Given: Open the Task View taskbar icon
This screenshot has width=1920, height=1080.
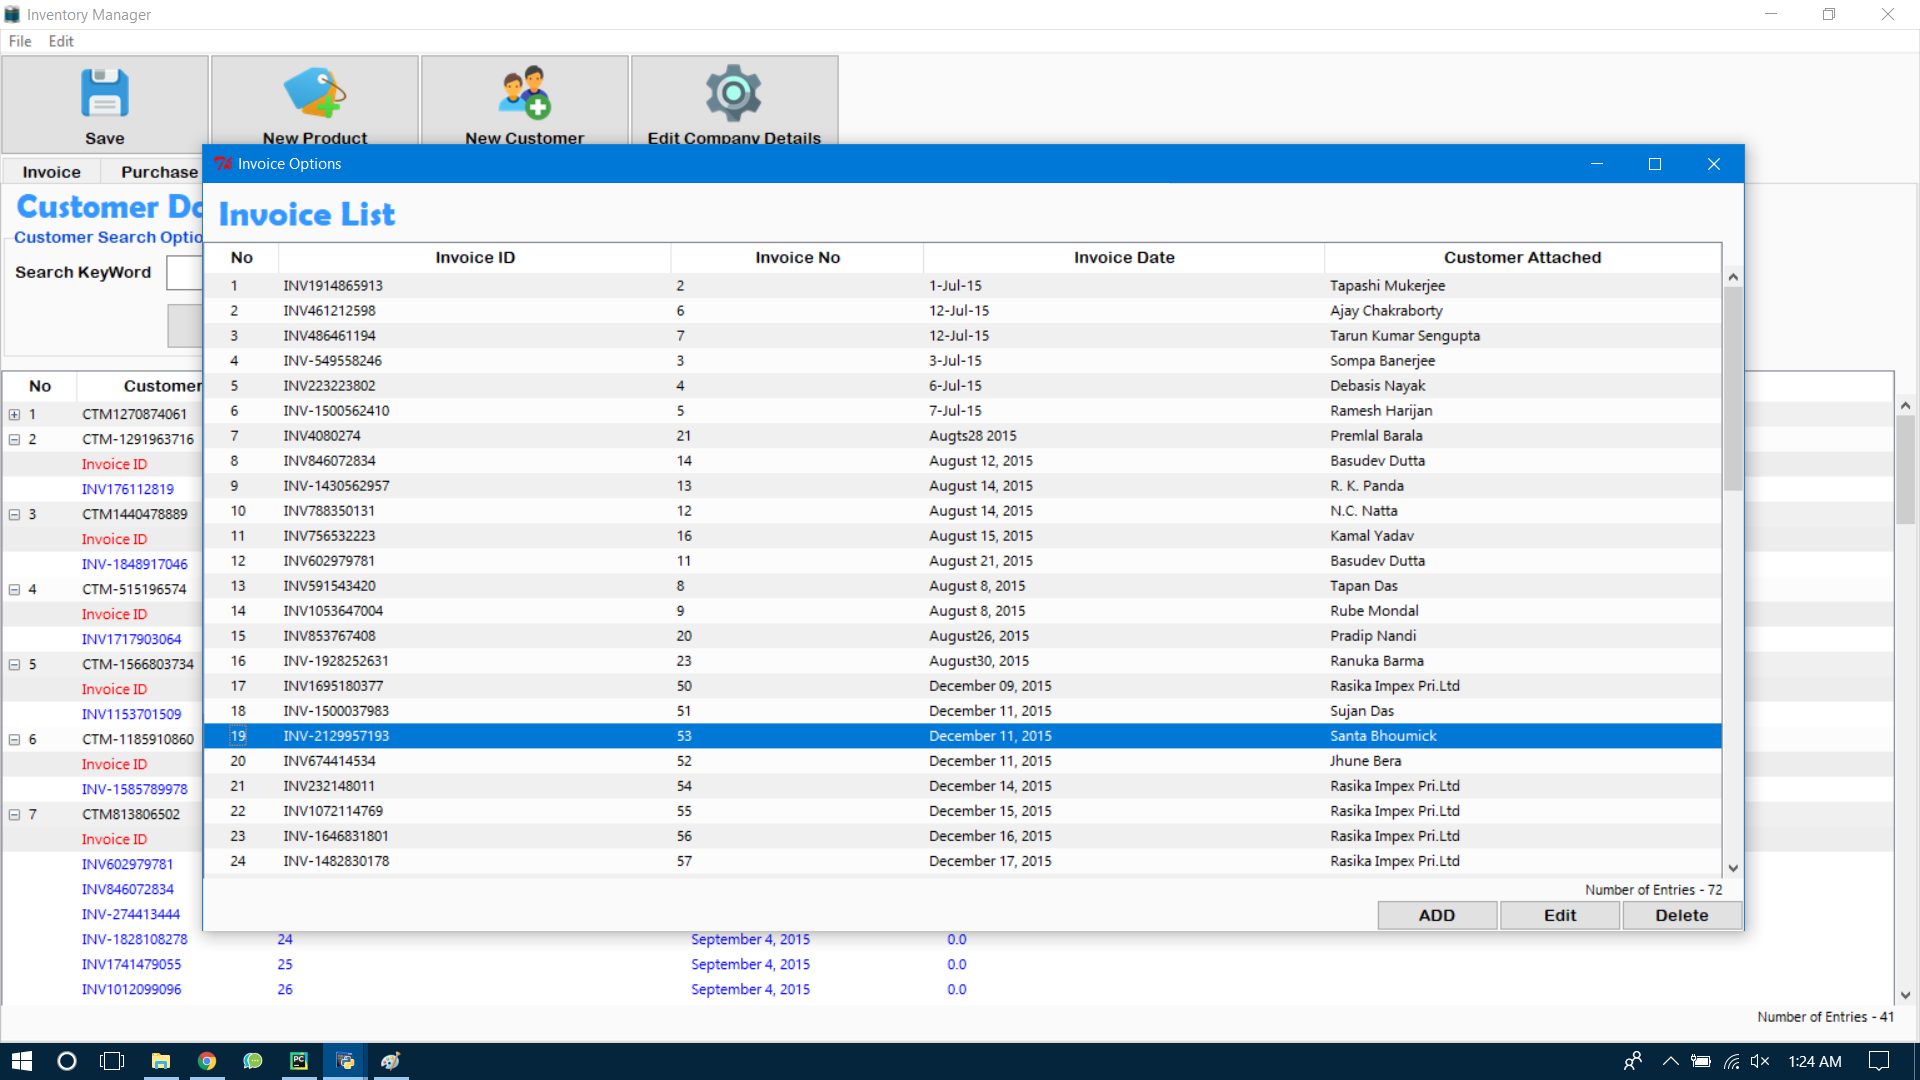Looking at the screenshot, I should (x=113, y=1061).
